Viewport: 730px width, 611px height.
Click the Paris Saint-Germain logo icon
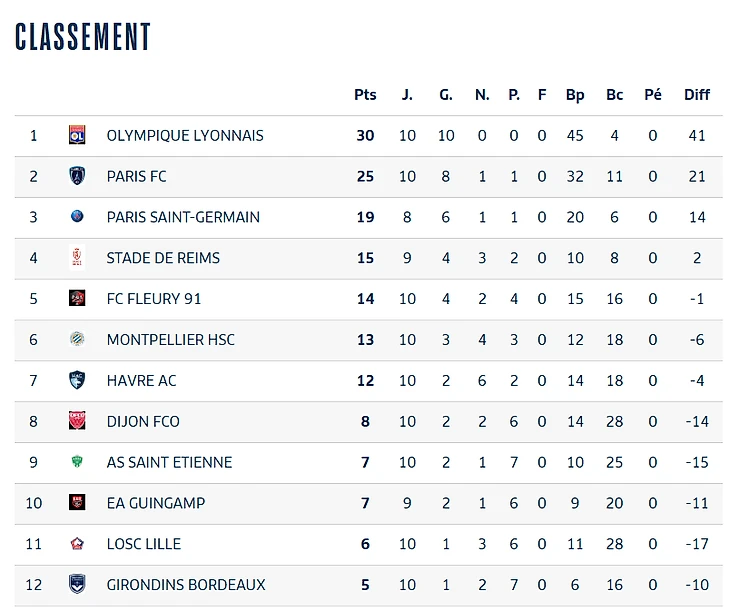pos(77,217)
